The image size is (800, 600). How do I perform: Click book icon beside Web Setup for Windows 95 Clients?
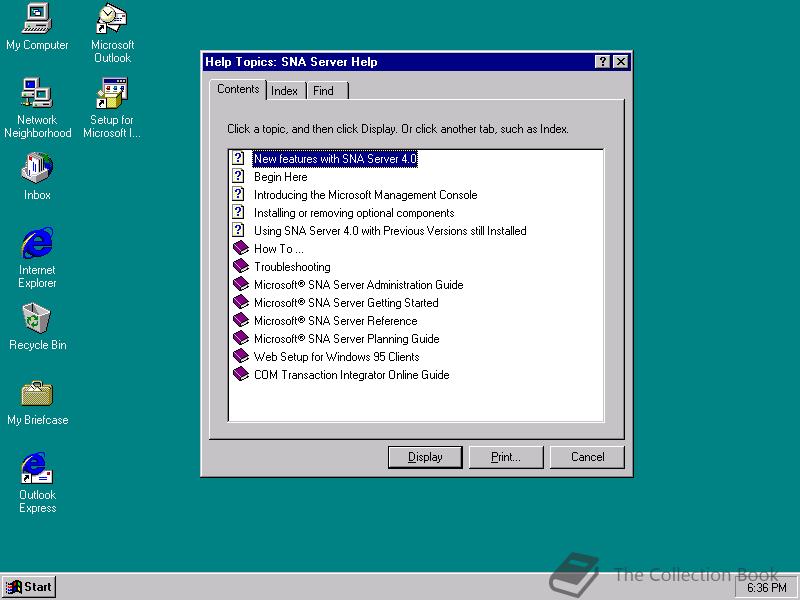pos(240,356)
